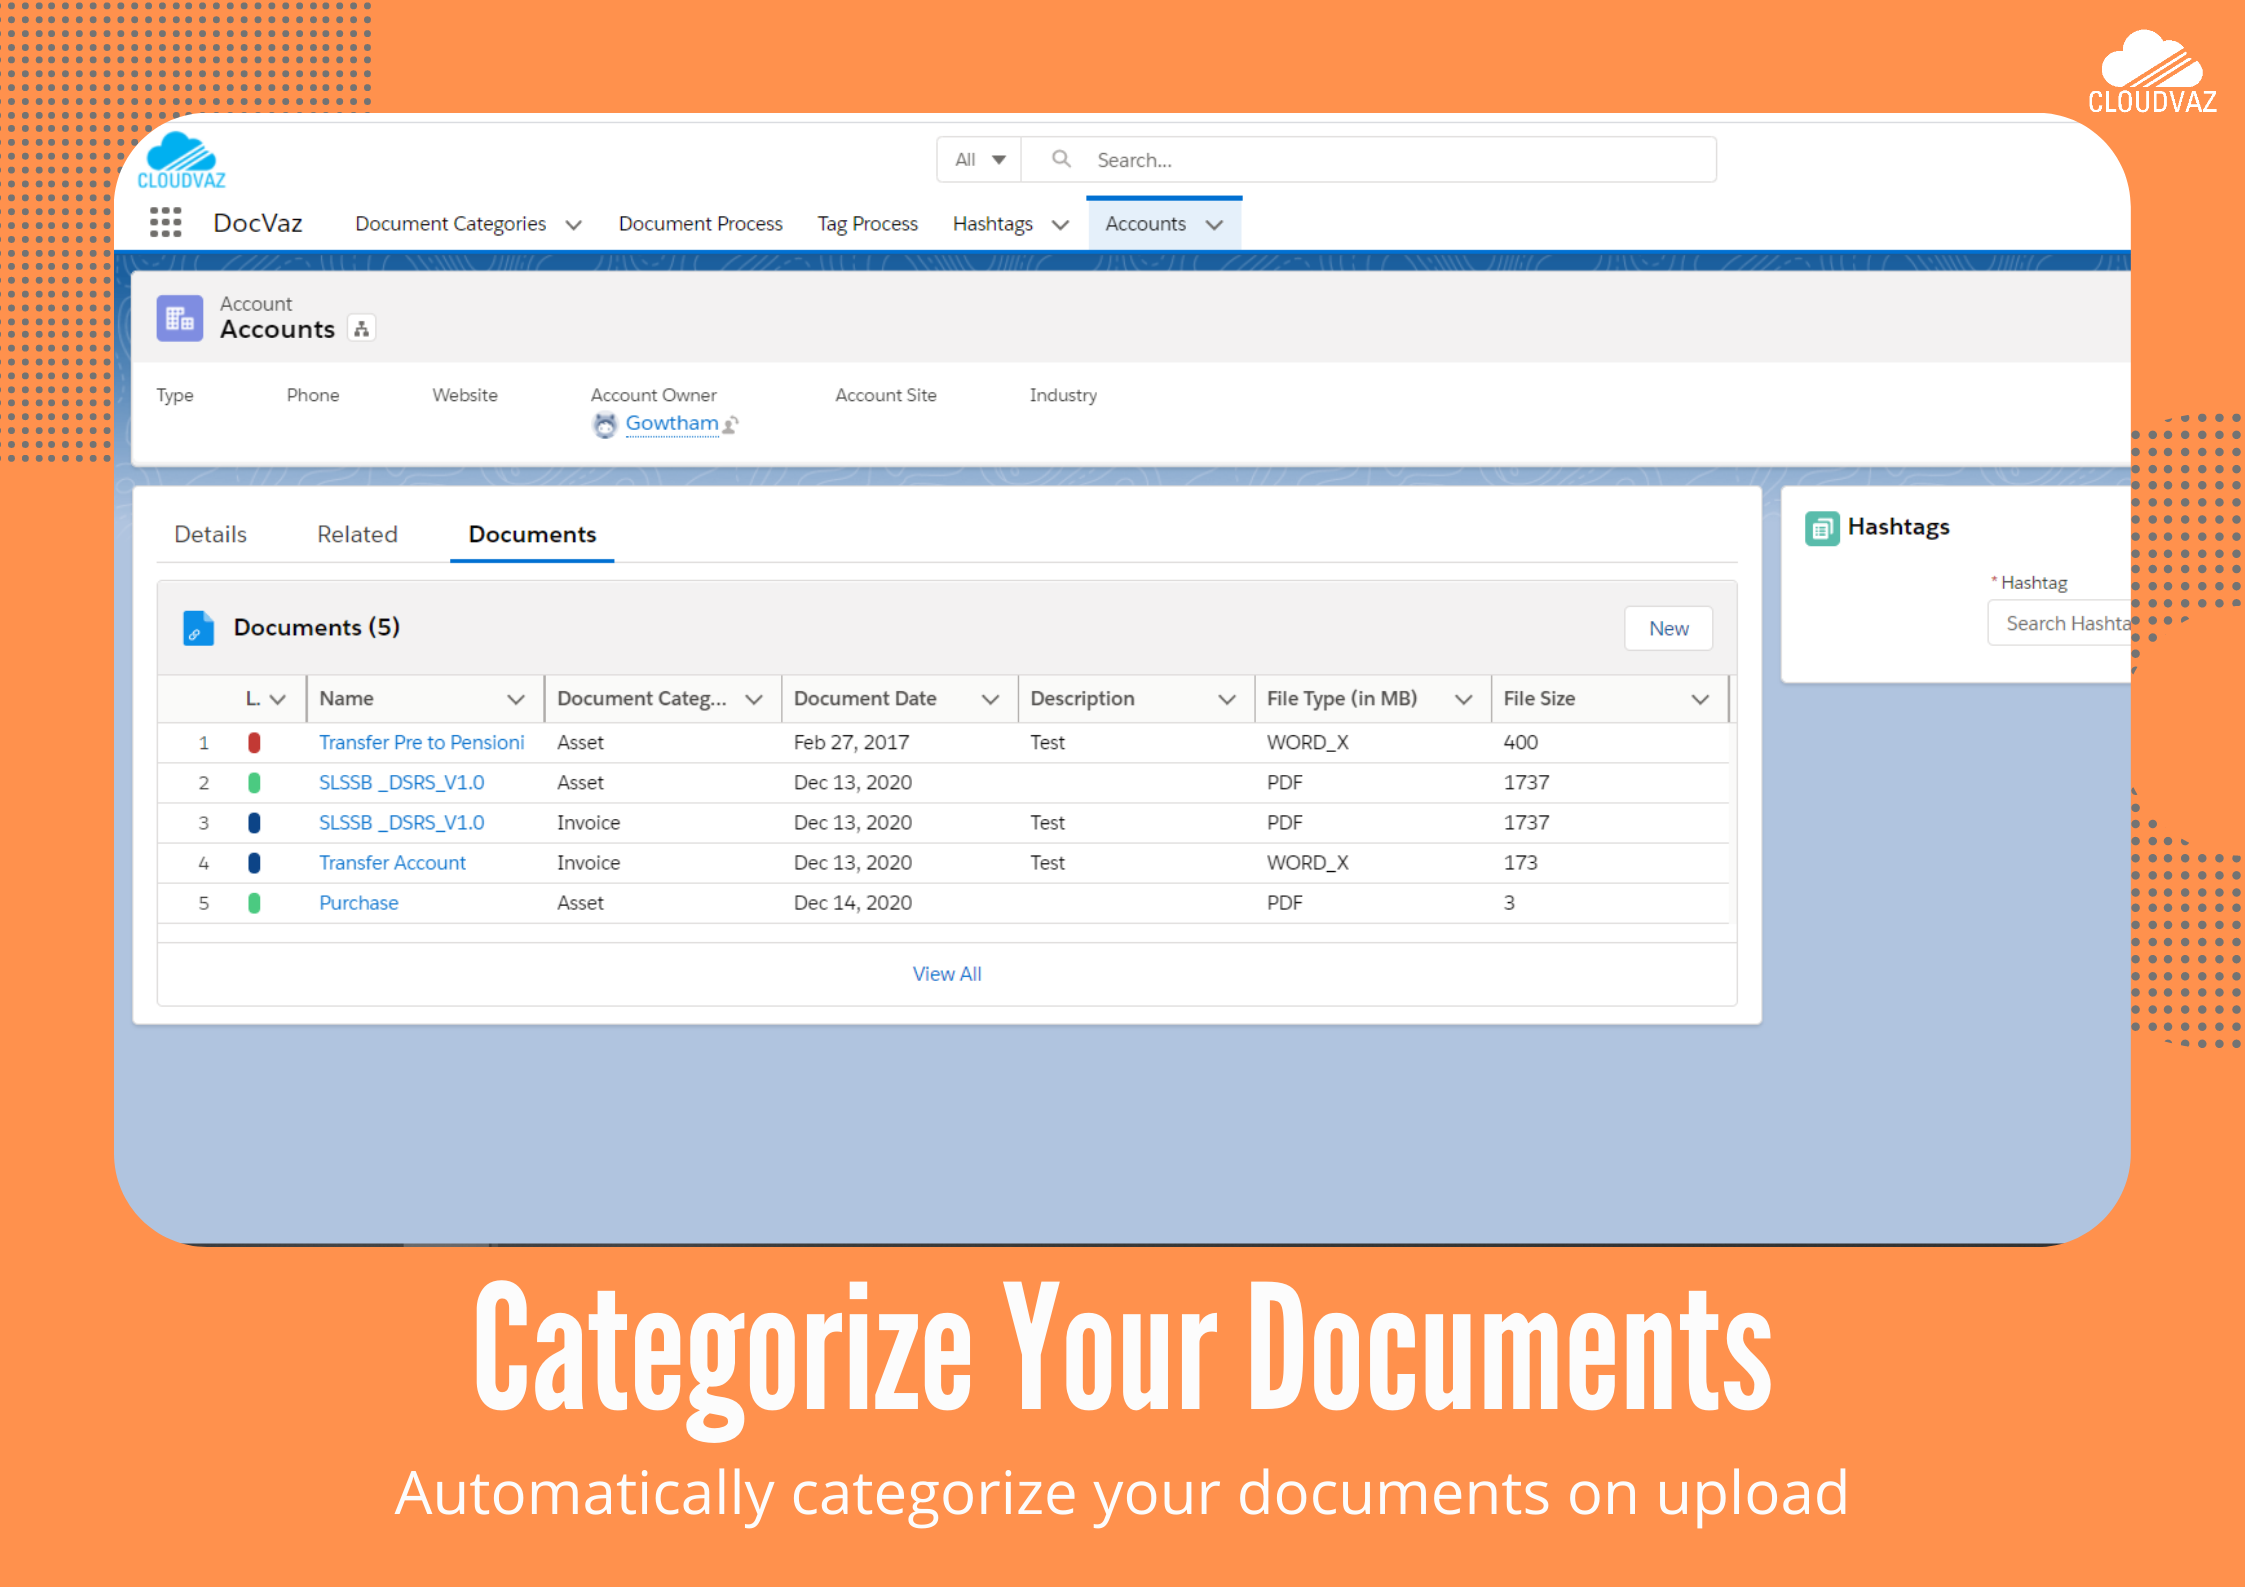Select Tag Process in the navigation bar
Image resolution: width=2245 pixels, height=1587 pixels.
(866, 223)
